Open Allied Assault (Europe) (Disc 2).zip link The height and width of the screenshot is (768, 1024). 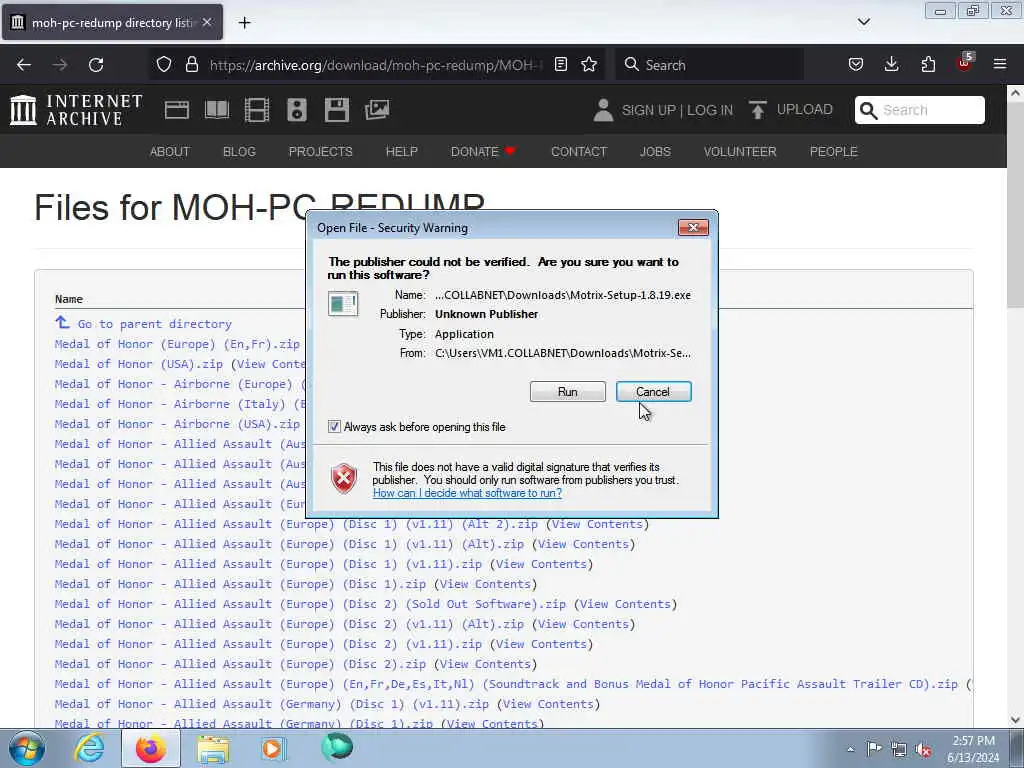(240, 664)
